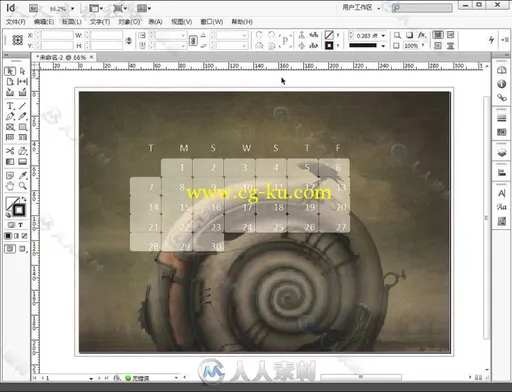The width and height of the screenshot is (512, 392).
Task: Open the View Options dropdown in application bar
Action: pyautogui.click(x=96, y=8)
